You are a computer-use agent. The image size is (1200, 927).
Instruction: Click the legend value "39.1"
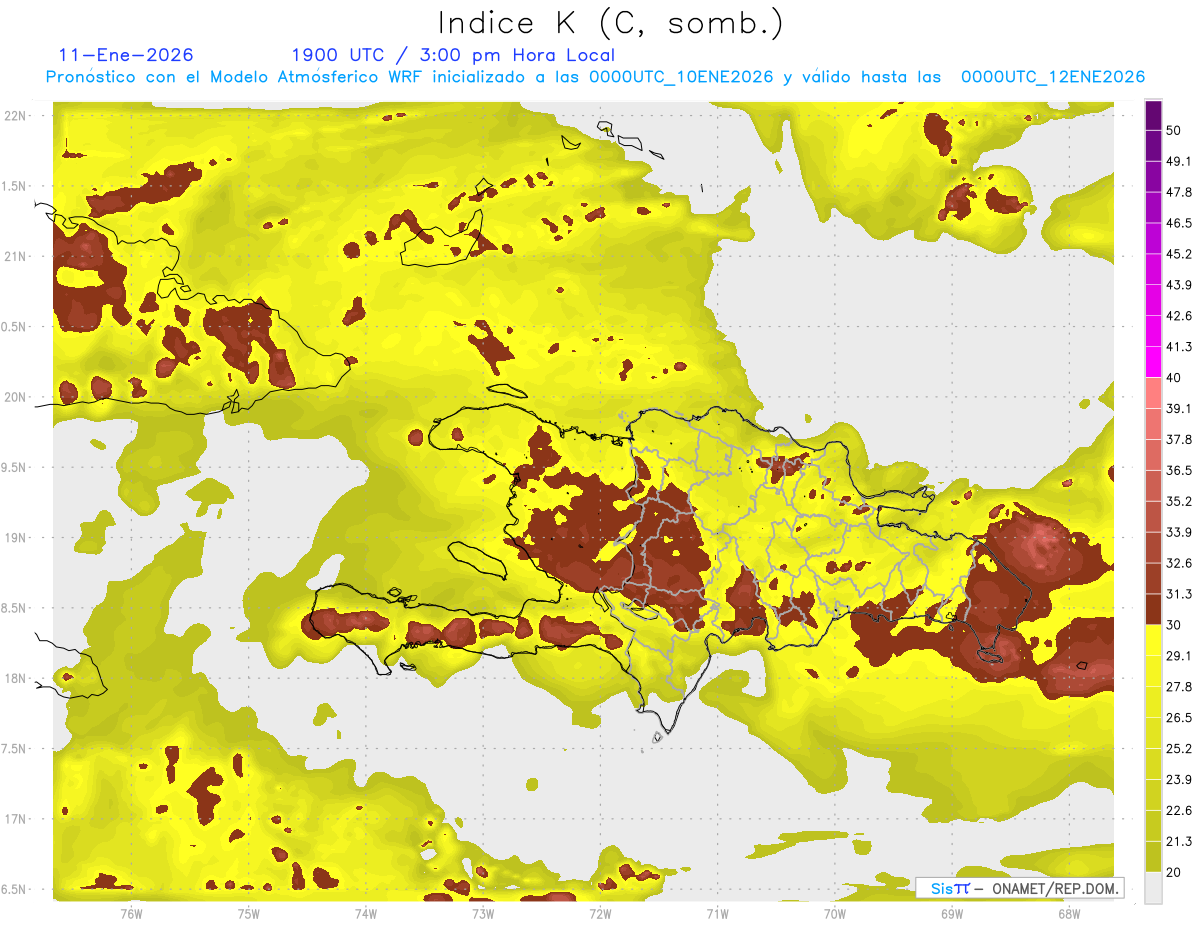[1178, 408]
